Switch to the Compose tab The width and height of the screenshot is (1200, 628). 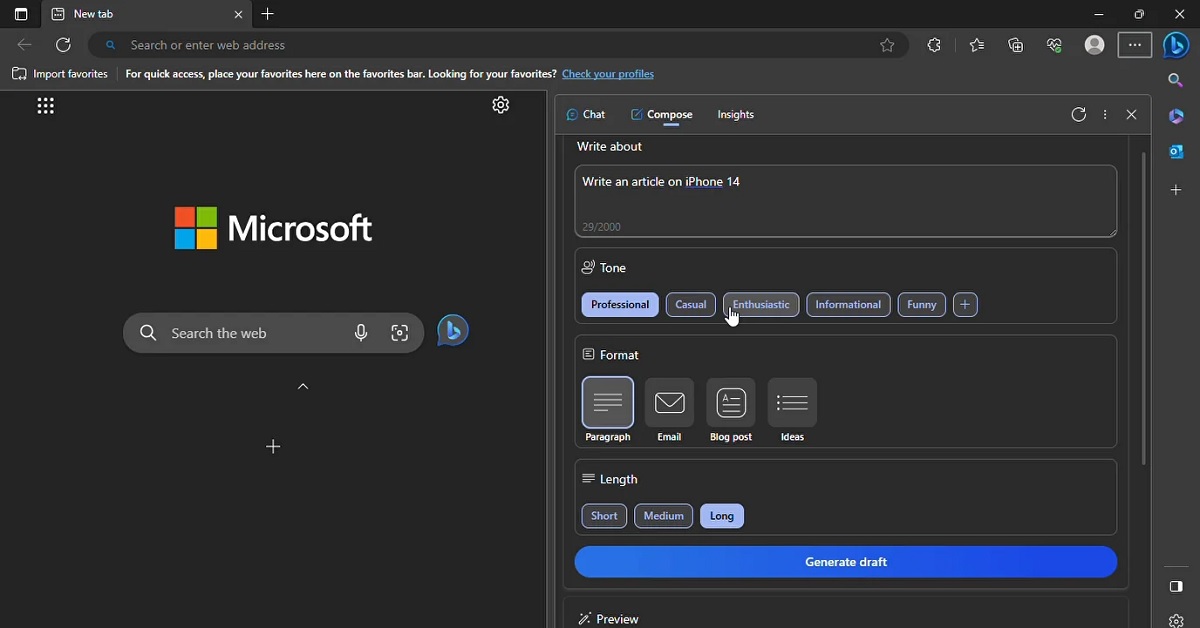coord(662,115)
